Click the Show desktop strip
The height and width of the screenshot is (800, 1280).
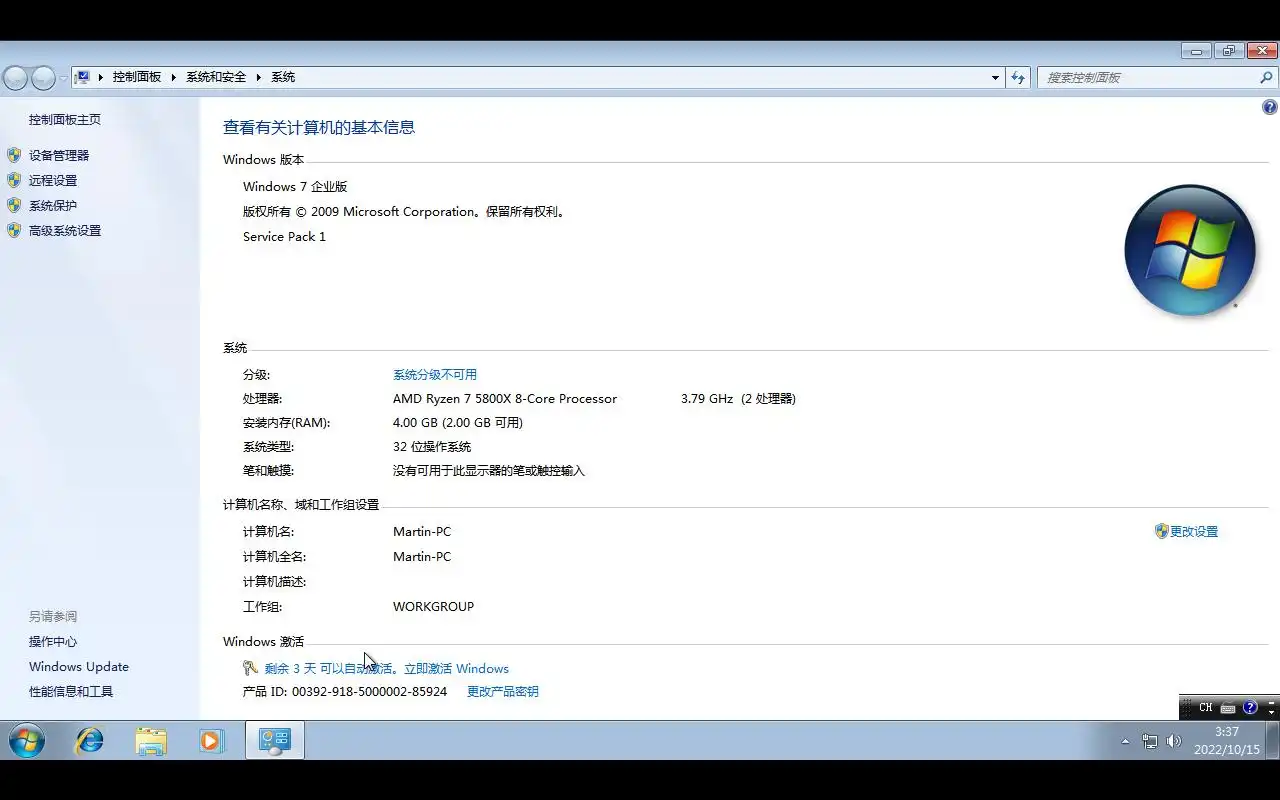1272,741
